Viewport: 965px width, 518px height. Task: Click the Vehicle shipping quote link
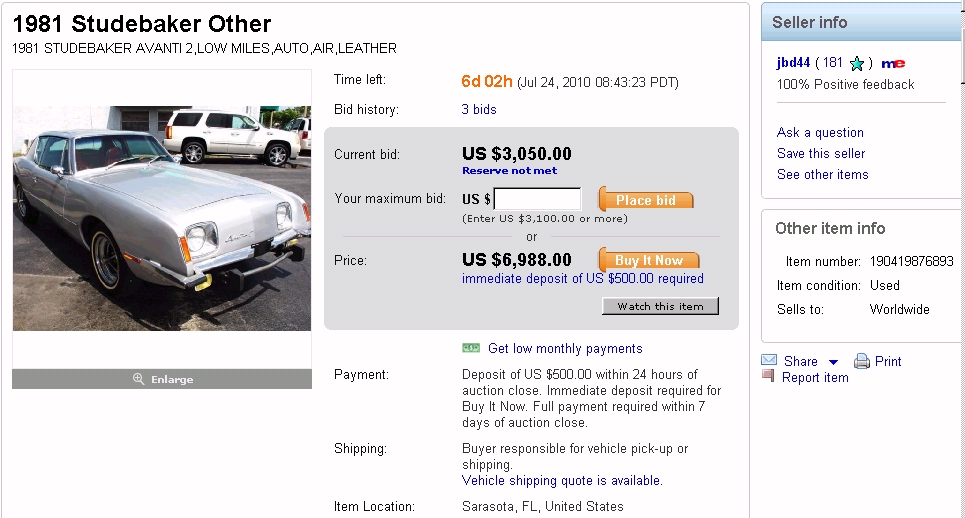(x=562, y=481)
